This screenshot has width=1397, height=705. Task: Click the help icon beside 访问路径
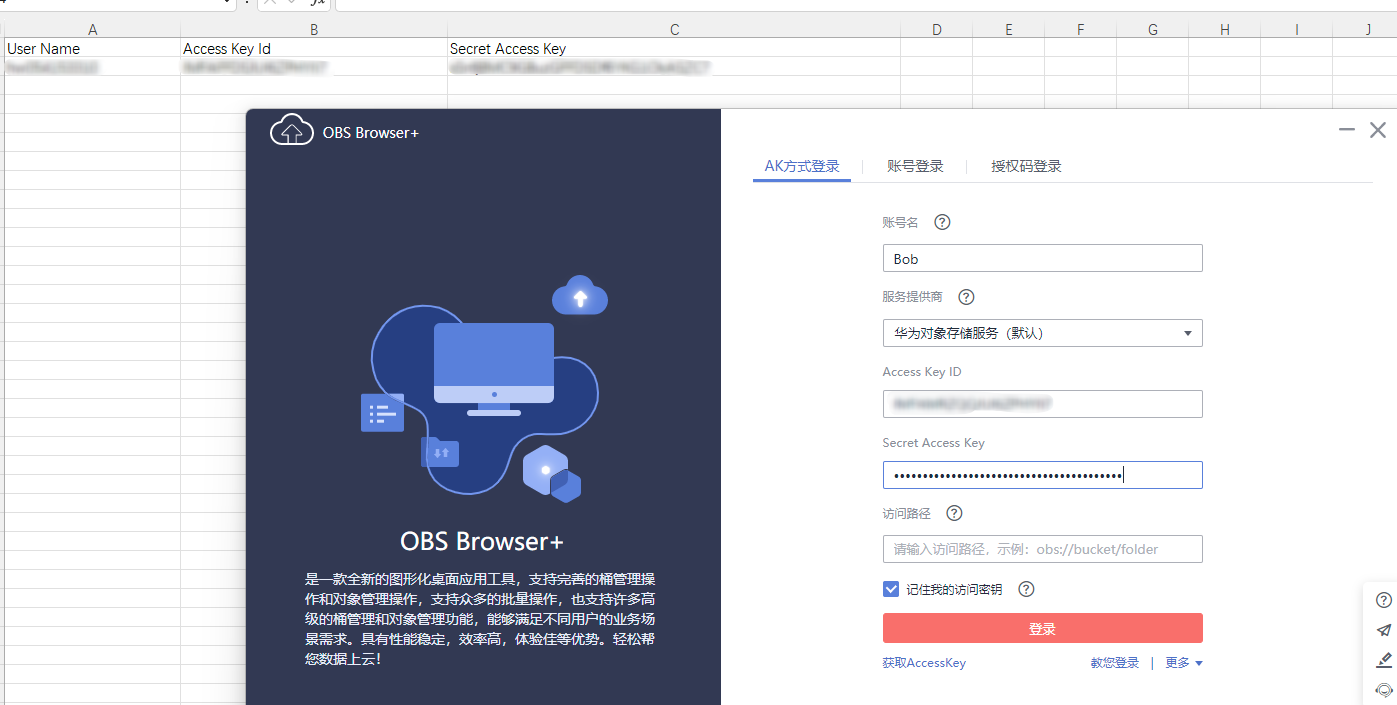point(954,513)
